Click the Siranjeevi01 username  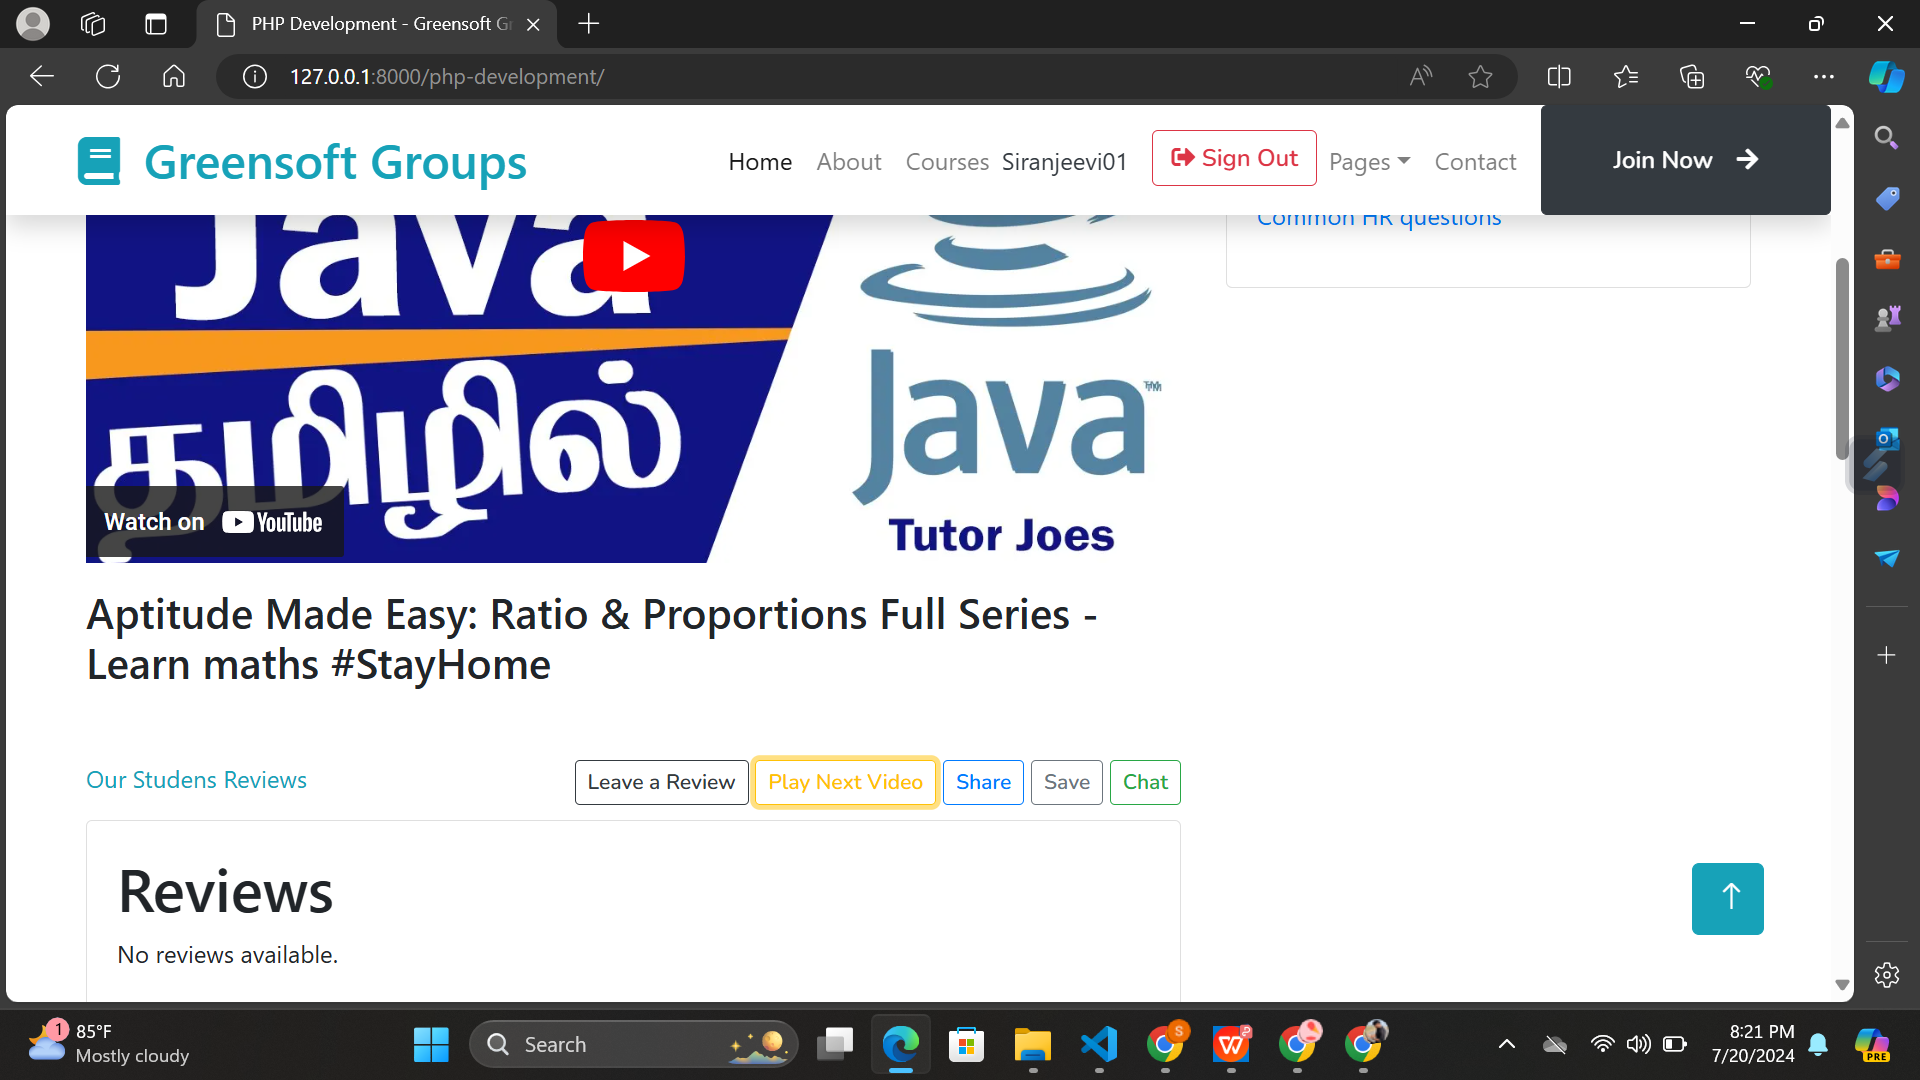(1064, 161)
